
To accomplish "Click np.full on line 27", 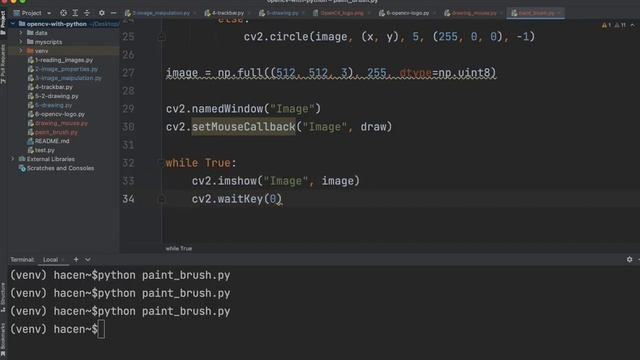I will click(240, 73).
